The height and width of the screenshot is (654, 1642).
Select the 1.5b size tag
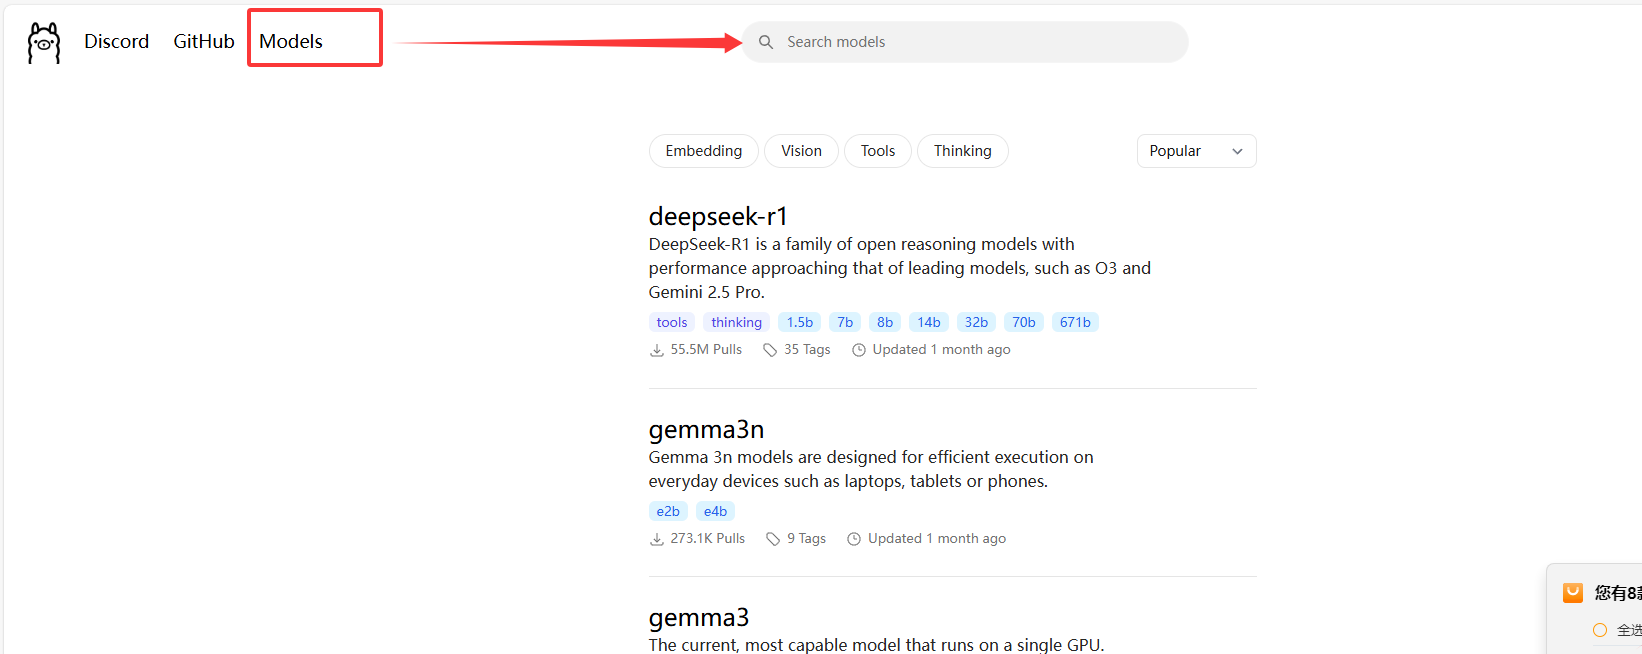tap(800, 322)
